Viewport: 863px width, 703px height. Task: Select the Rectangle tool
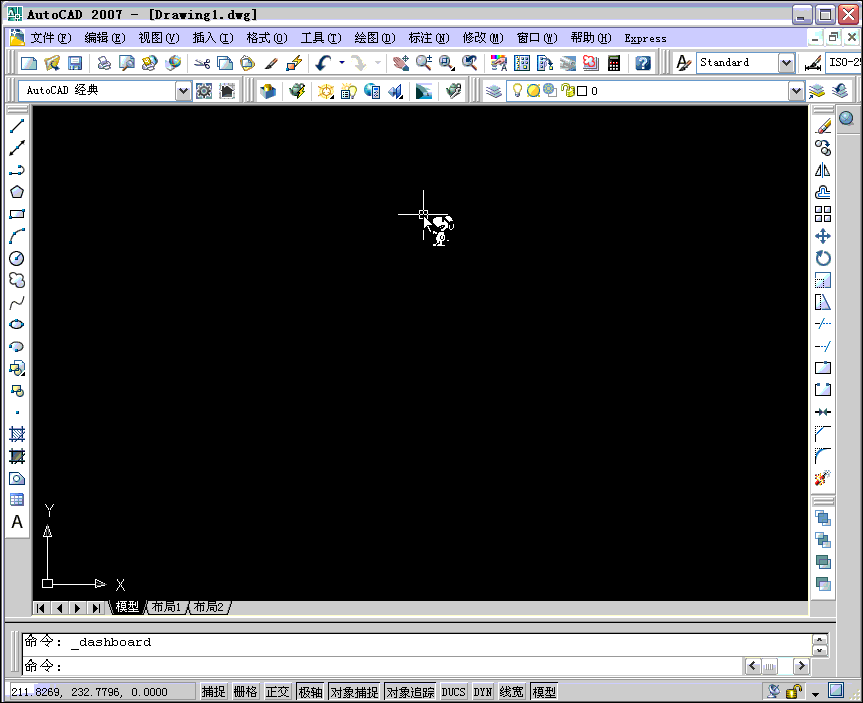point(17,213)
